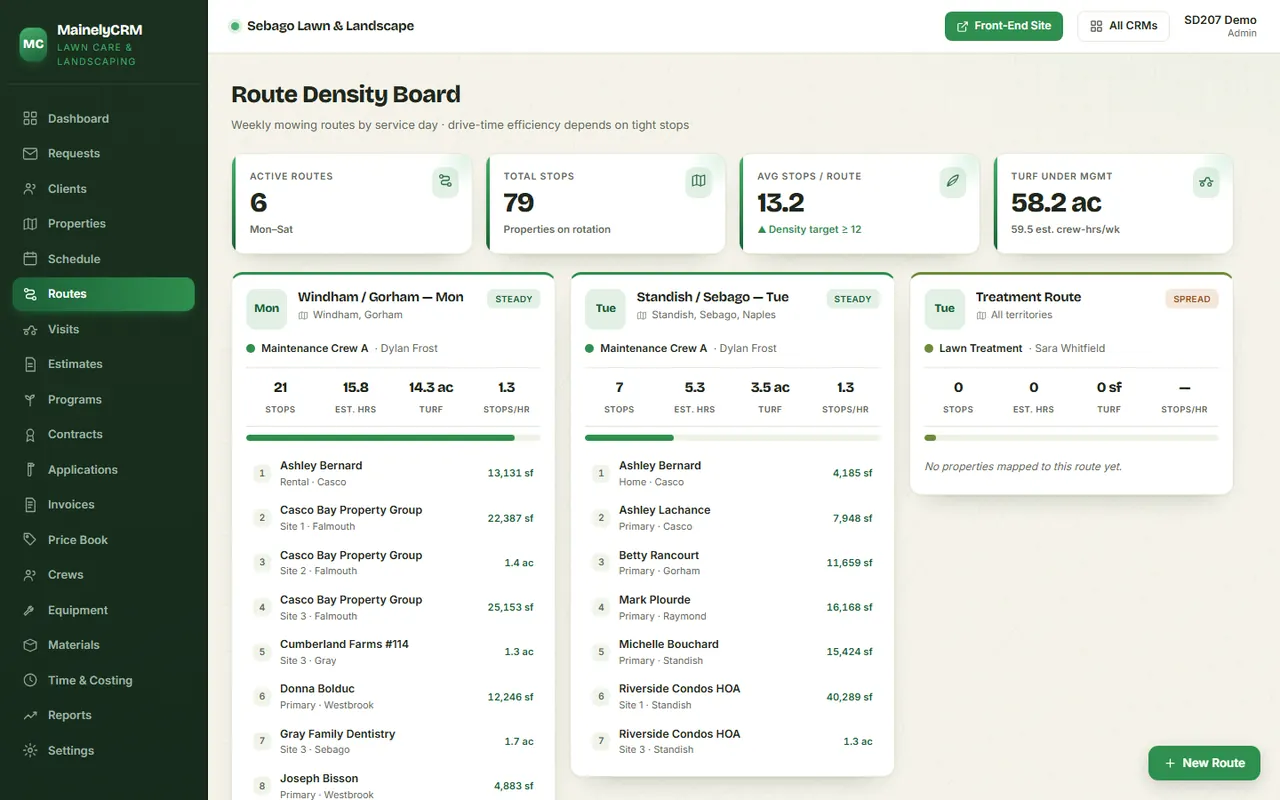Select the Cumberland Farms #114 stop
The width and height of the screenshot is (1280, 800).
tap(393, 652)
